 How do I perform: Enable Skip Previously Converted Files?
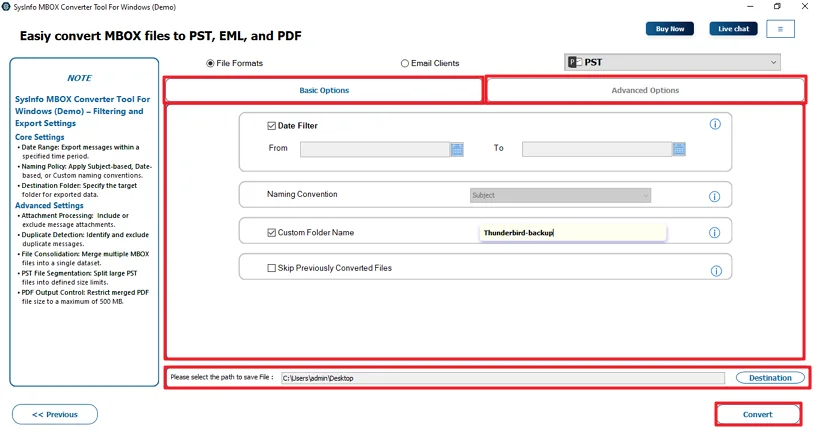click(271, 268)
